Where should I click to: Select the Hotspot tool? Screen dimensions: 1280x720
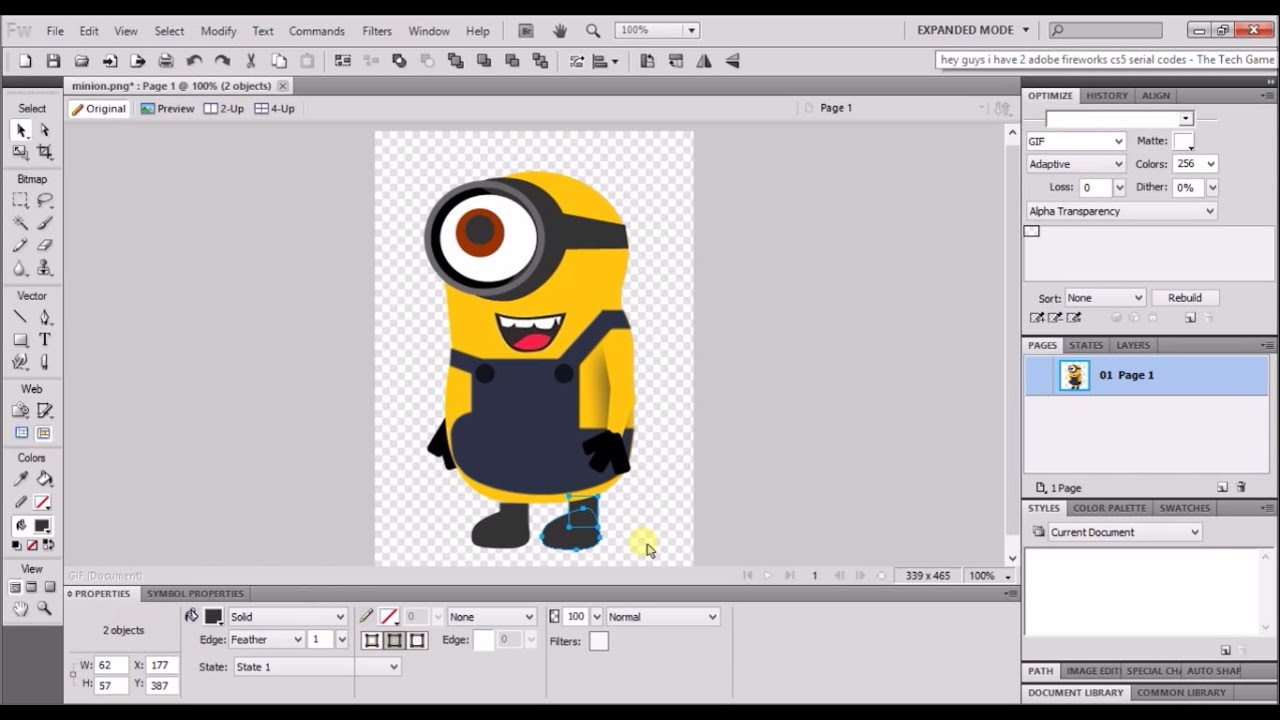(20, 410)
